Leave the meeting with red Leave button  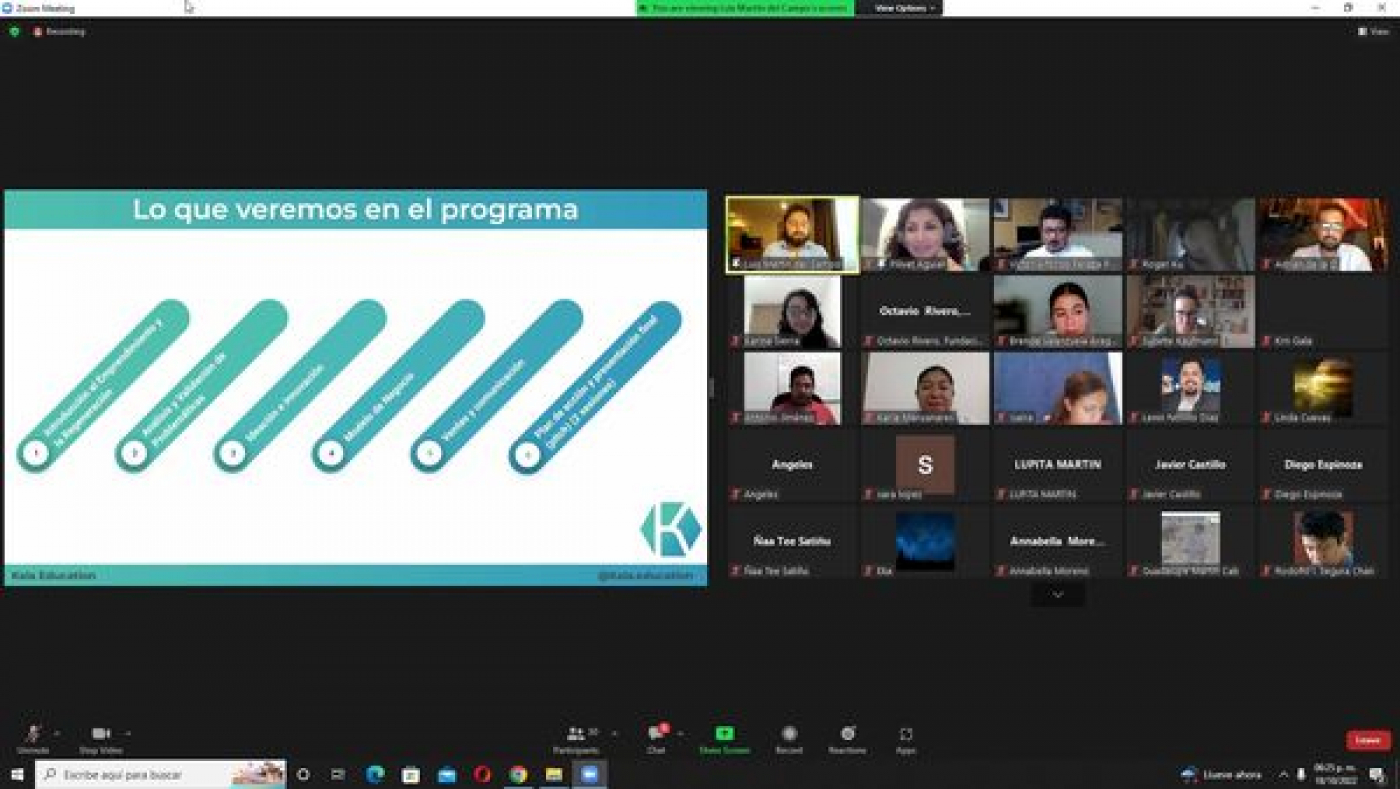pyautogui.click(x=1368, y=740)
